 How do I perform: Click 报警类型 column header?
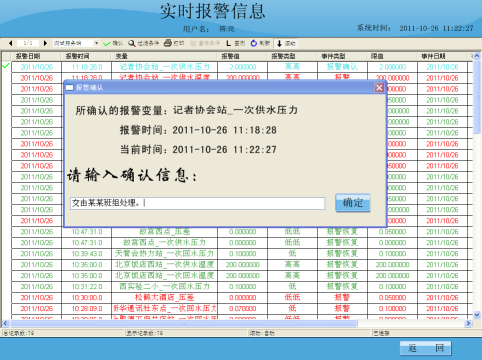click(292, 56)
